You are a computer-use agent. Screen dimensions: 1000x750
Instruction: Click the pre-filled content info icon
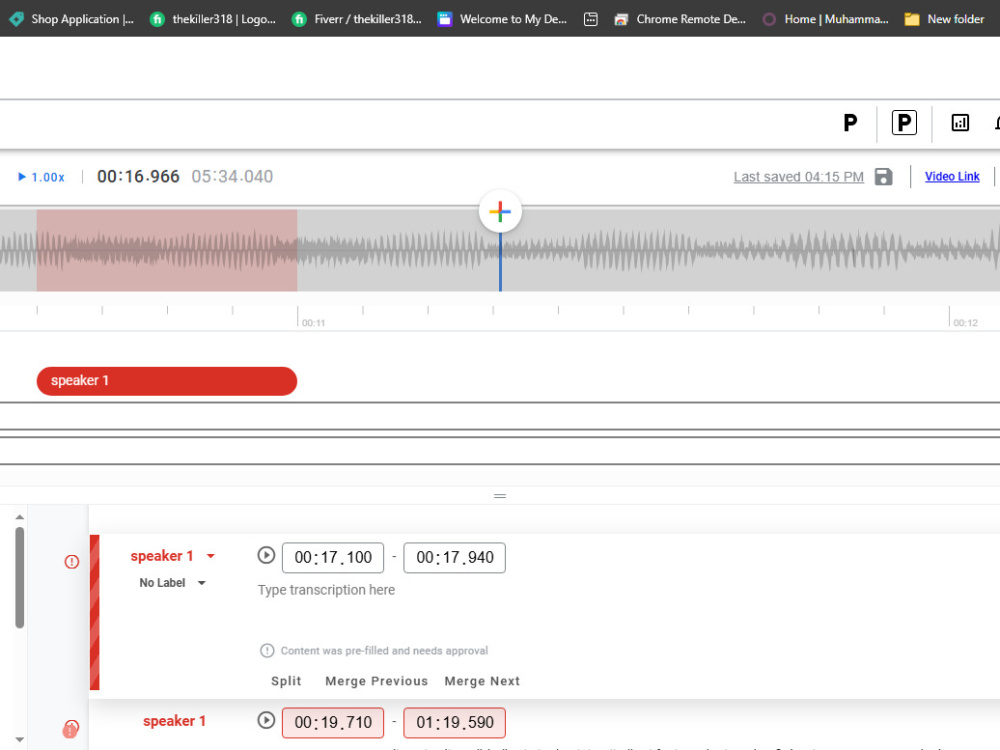click(x=267, y=651)
